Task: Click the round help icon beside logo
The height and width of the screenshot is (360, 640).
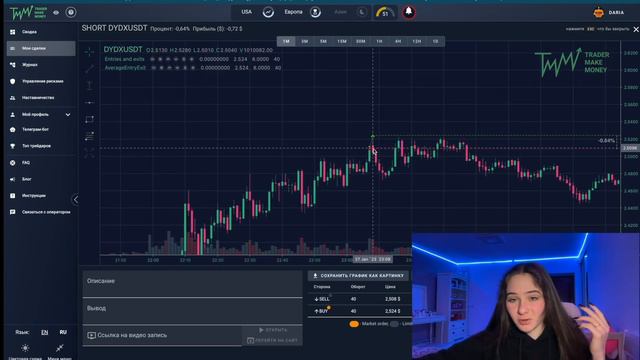Action: (x=71, y=13)
